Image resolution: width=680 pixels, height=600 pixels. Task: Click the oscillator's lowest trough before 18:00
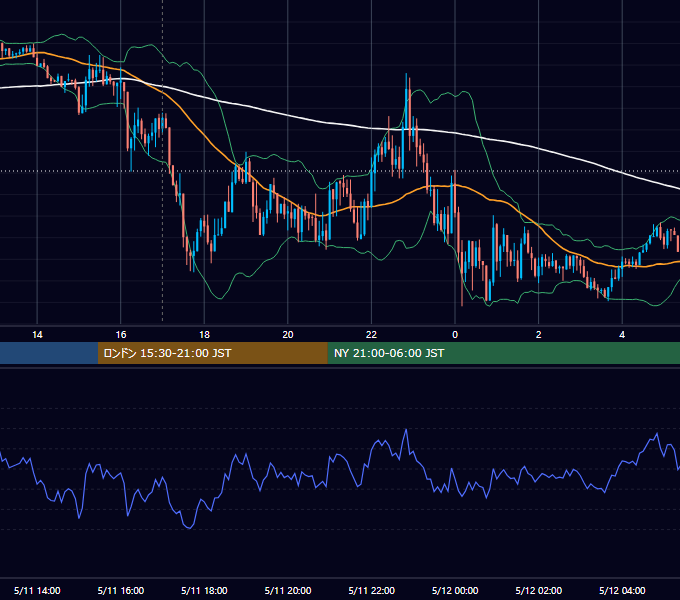[190, 528]
